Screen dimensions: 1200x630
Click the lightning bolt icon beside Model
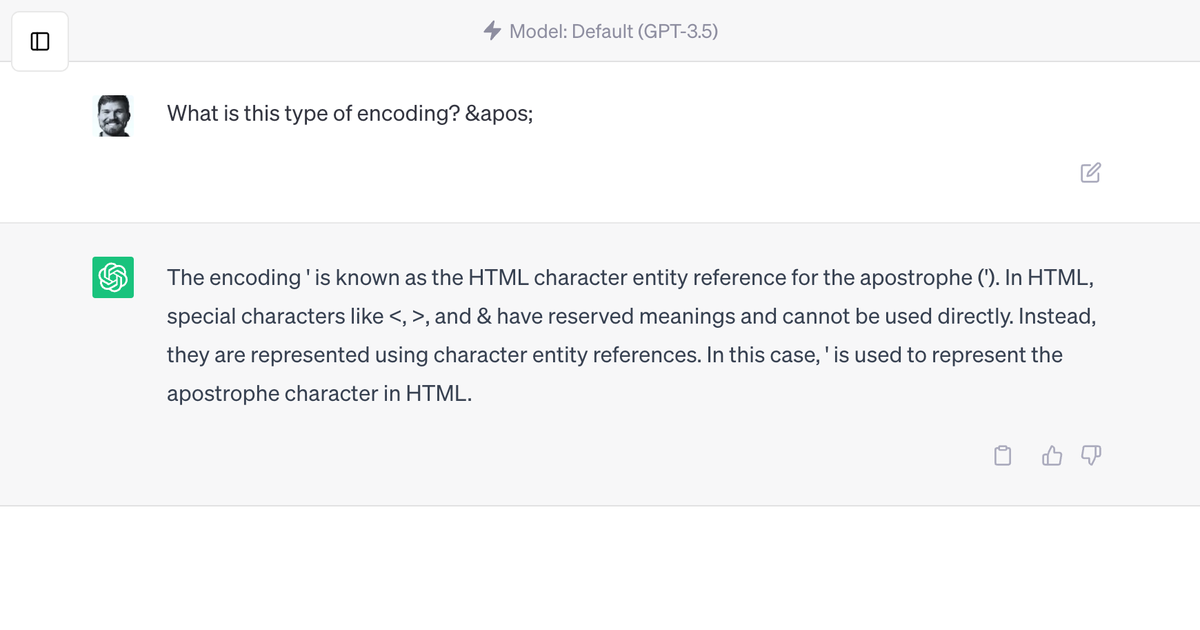pyautogui.click(x=492, y=31)
